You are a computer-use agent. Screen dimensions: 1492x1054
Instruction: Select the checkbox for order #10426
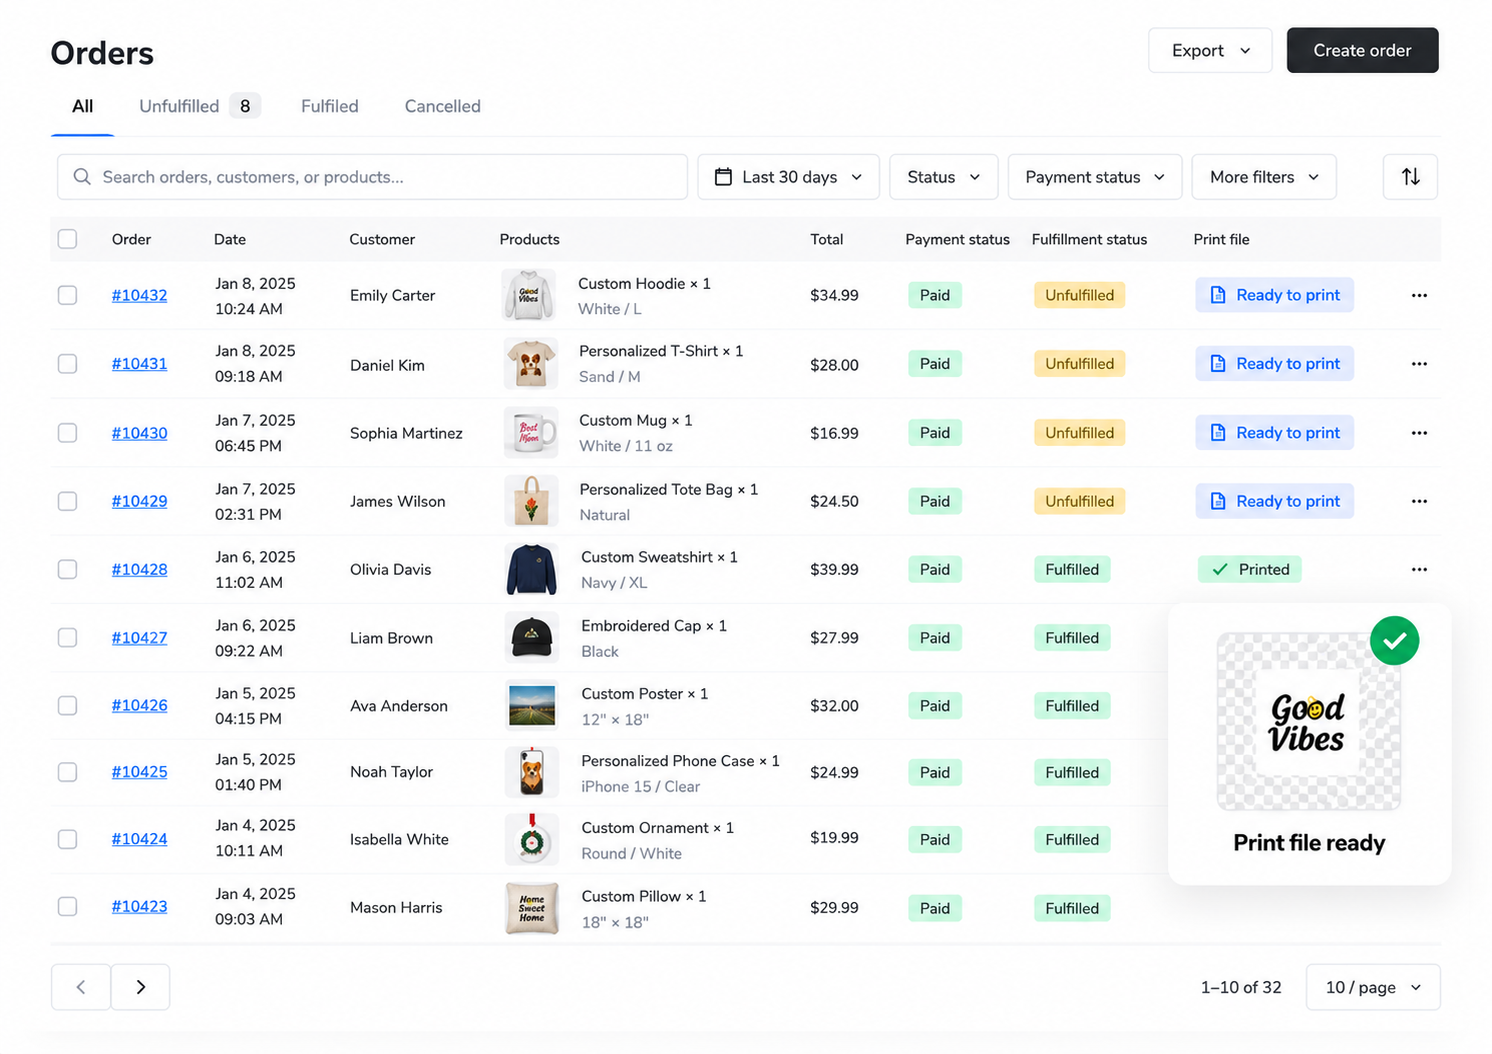(67, 706)
